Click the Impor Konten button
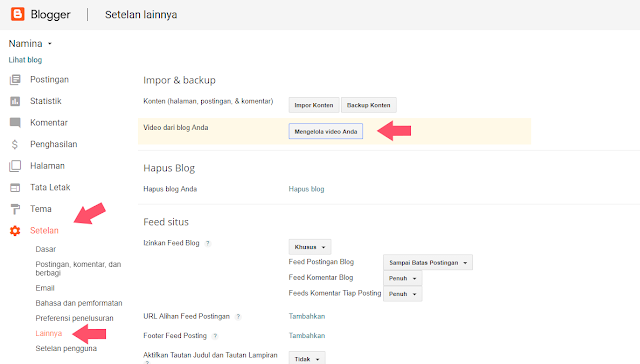 (314, 105)
